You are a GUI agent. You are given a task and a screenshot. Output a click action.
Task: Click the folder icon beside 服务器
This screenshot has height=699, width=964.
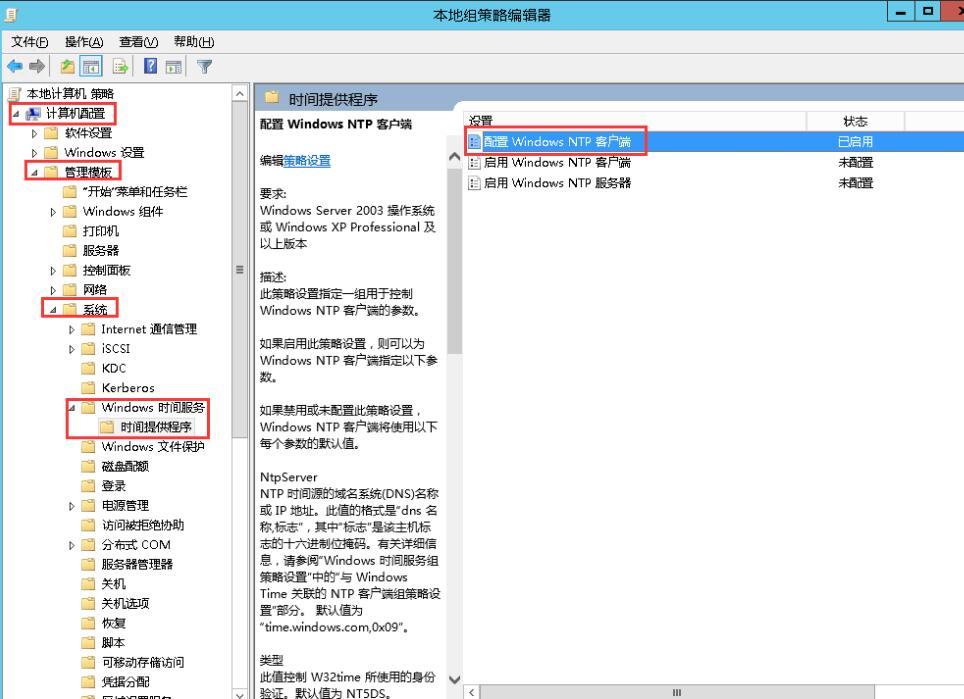70,251
